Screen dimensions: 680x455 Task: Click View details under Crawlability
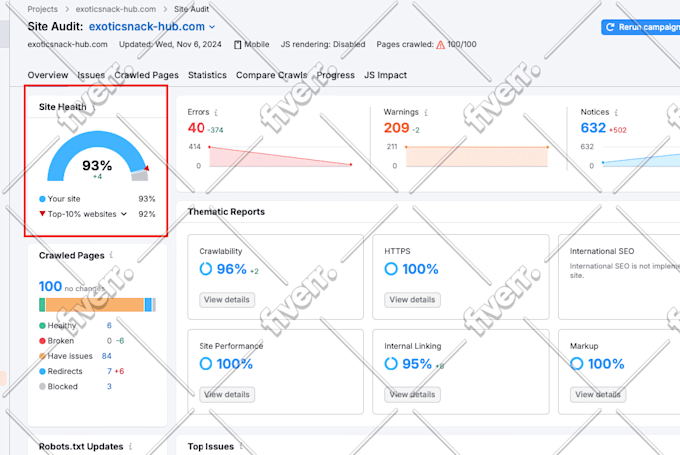coord(227,300)
